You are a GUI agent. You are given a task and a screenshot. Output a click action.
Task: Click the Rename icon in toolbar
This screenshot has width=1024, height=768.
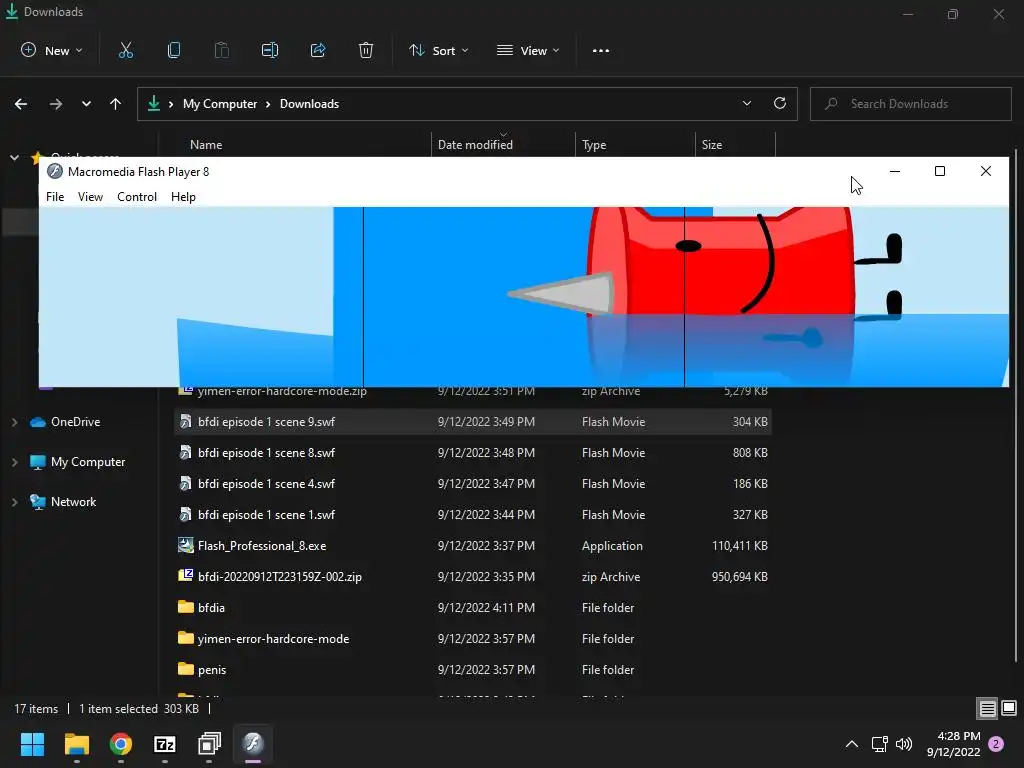(x=270, y=50)
